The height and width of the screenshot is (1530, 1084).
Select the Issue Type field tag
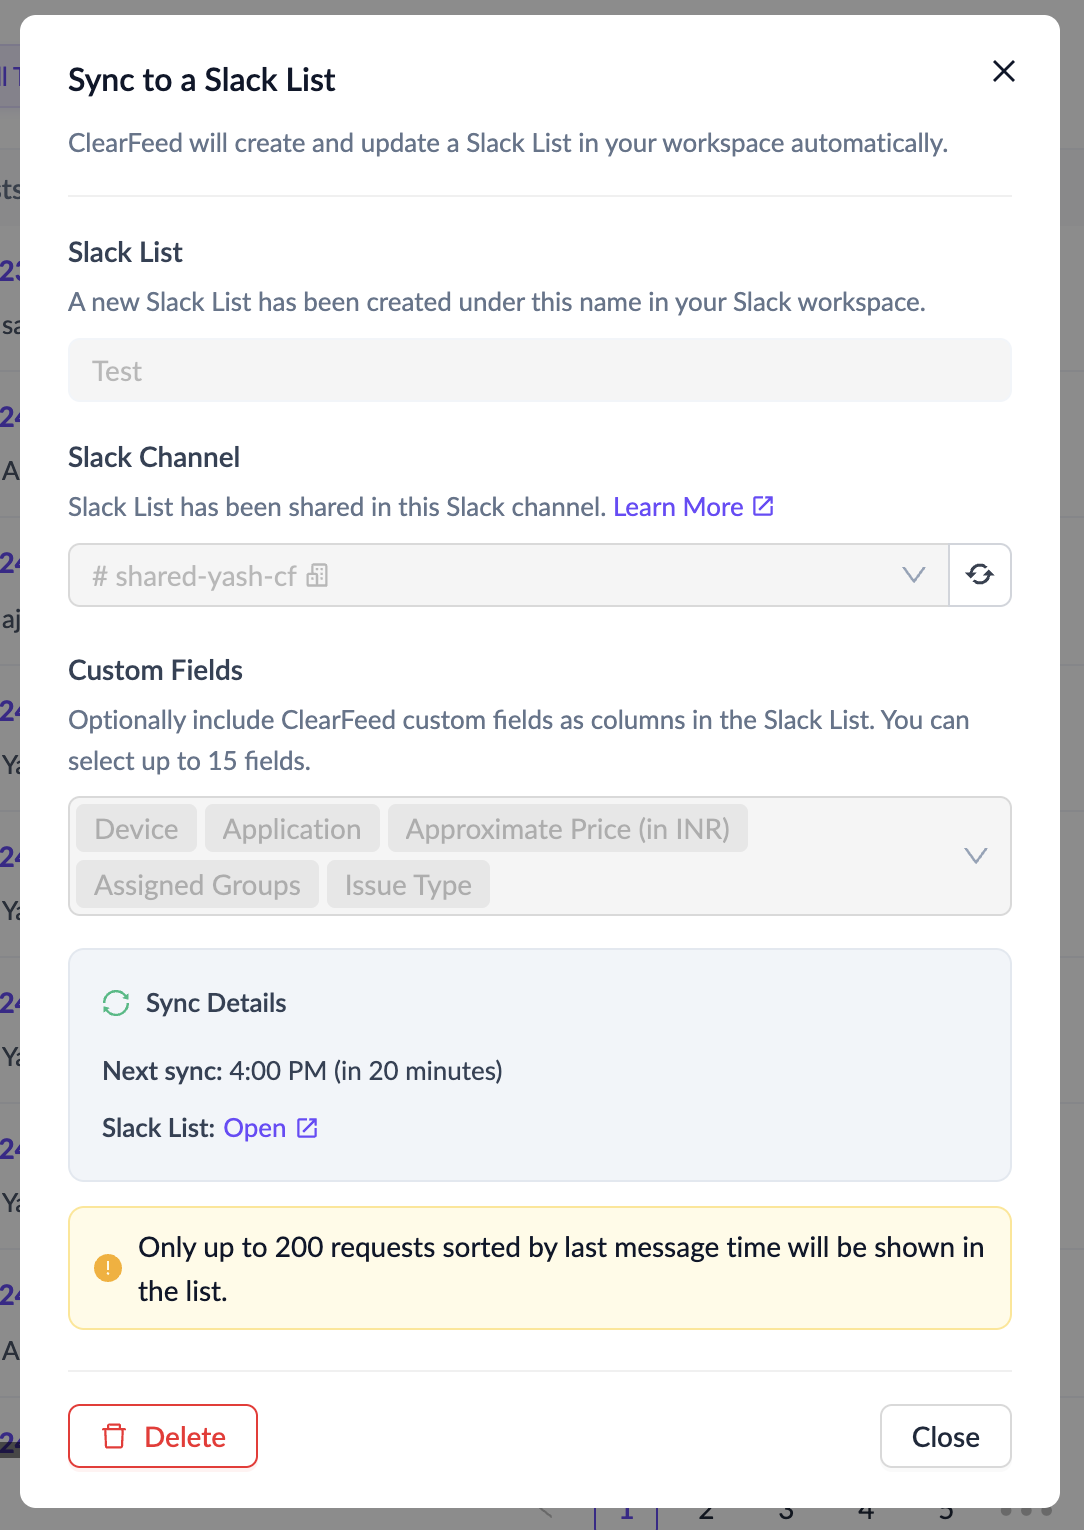tap(408, 885)
